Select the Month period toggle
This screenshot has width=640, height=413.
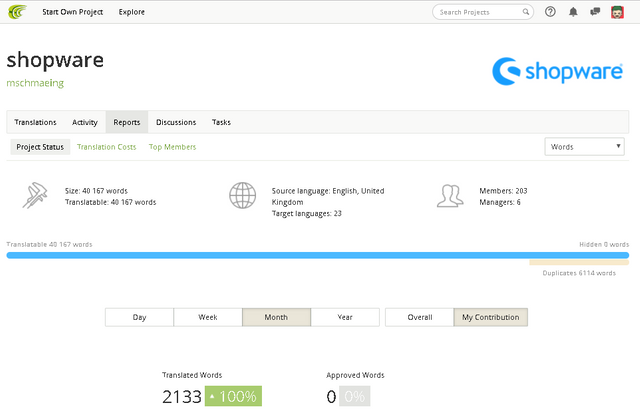(x=276, y=317)
